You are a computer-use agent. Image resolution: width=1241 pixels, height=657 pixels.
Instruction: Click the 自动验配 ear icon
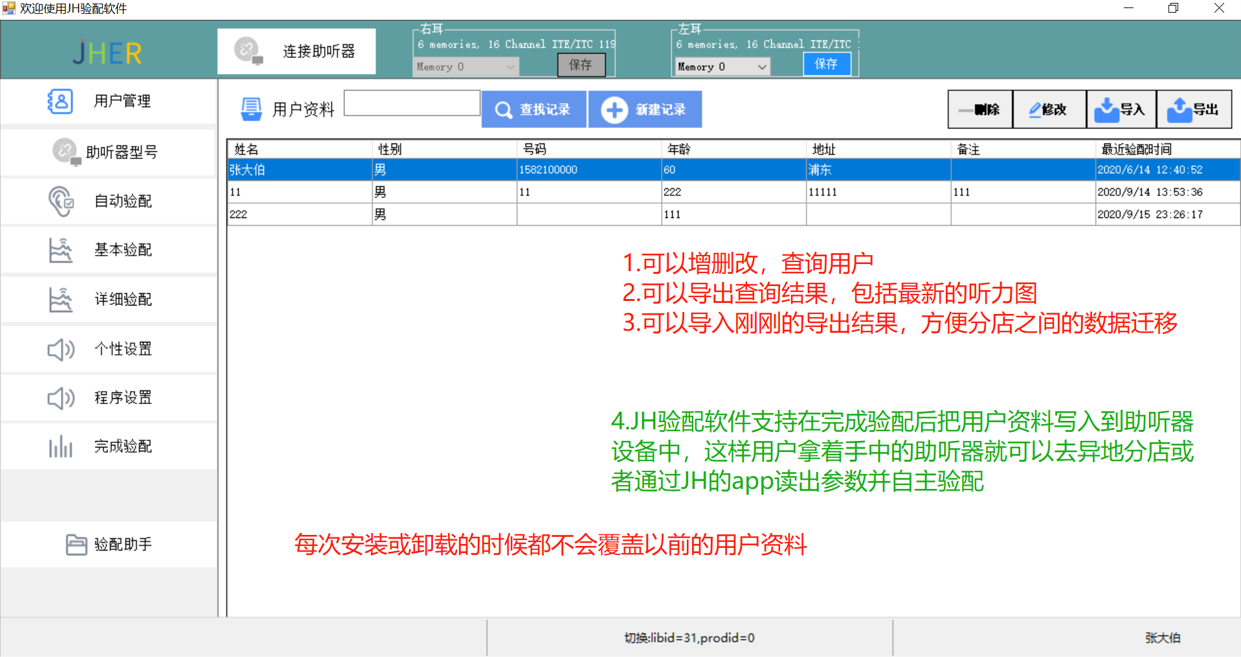[x=60, y=201]
